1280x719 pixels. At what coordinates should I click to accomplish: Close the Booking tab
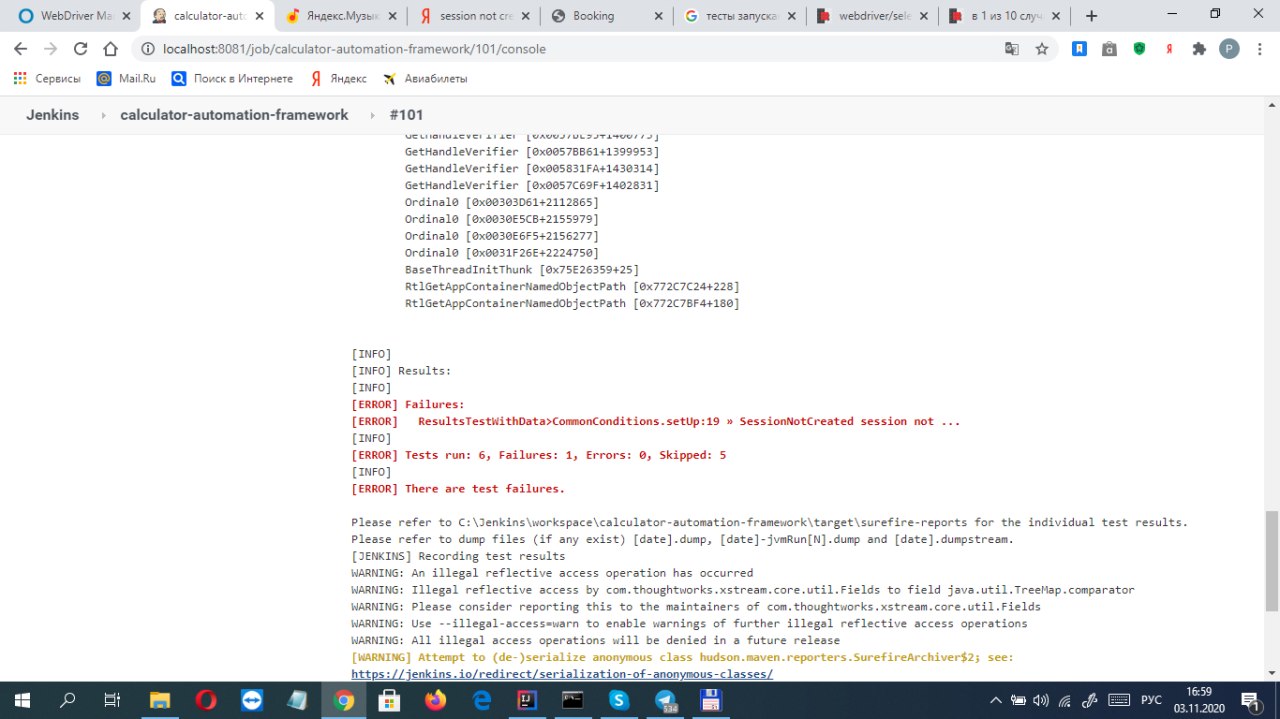click(658, 16)
